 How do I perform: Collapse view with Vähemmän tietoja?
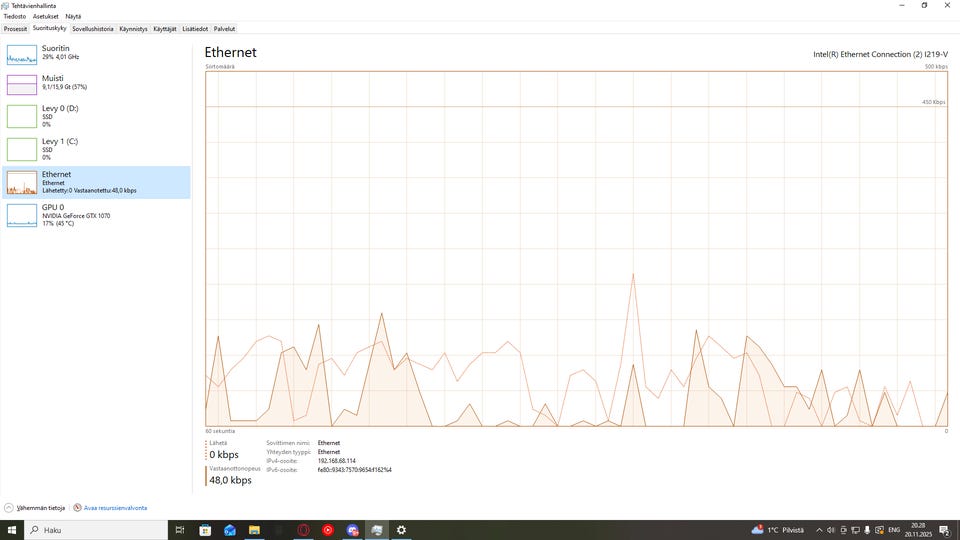click(35, 508)
